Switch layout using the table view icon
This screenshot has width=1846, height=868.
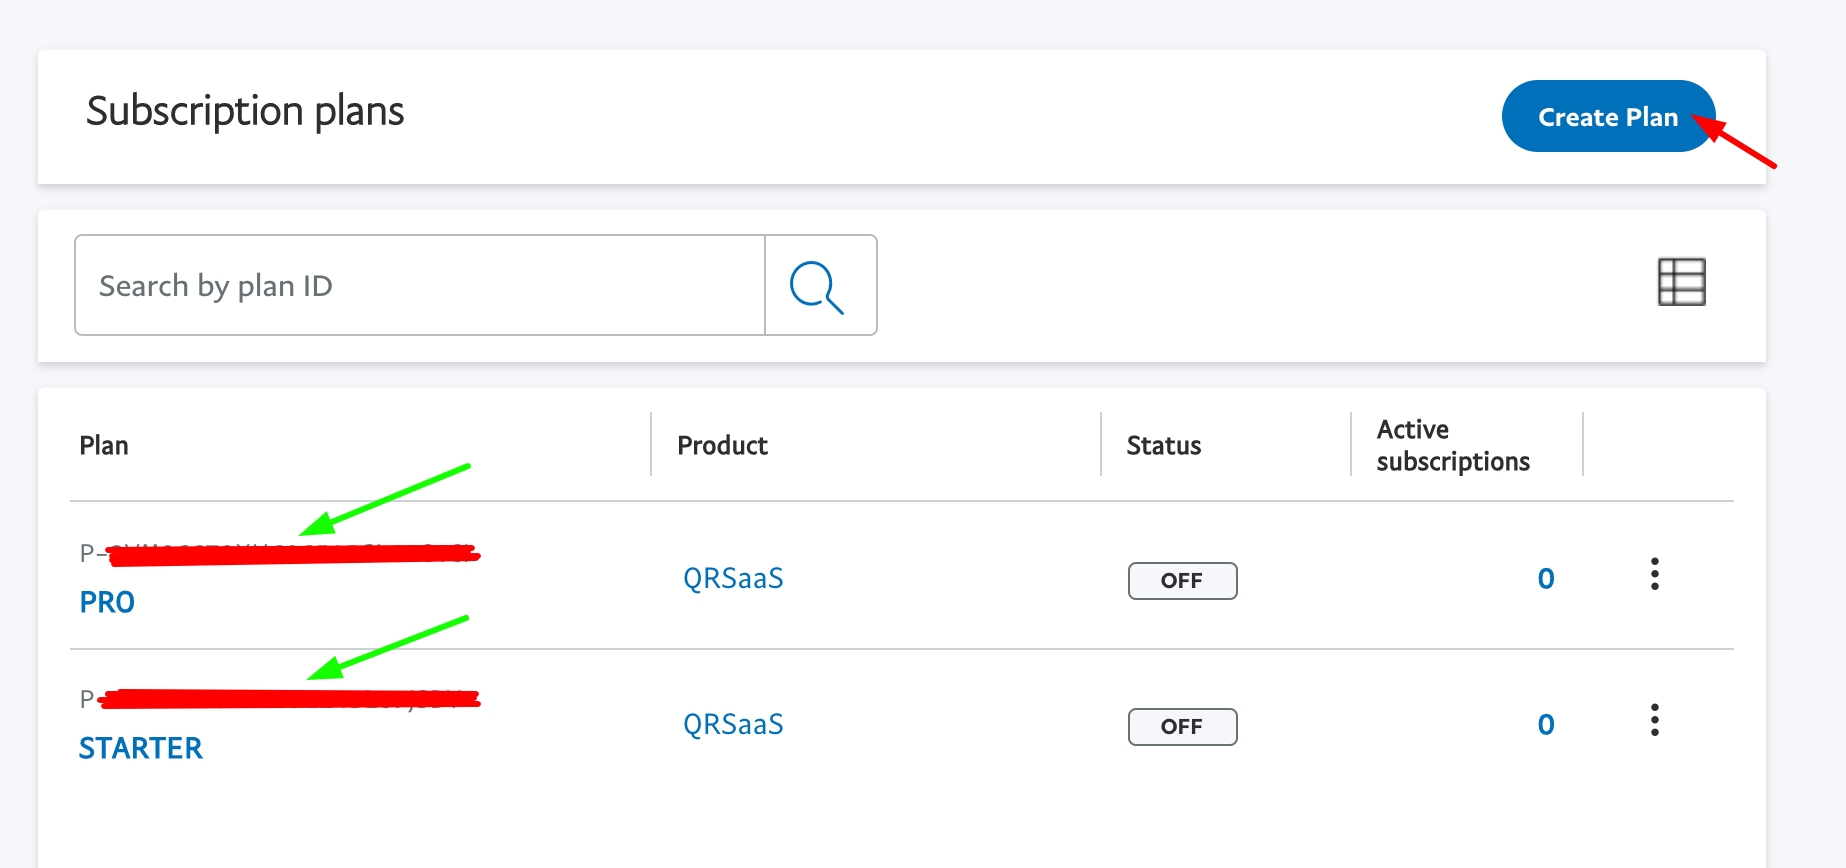(x=1681, y=282)
